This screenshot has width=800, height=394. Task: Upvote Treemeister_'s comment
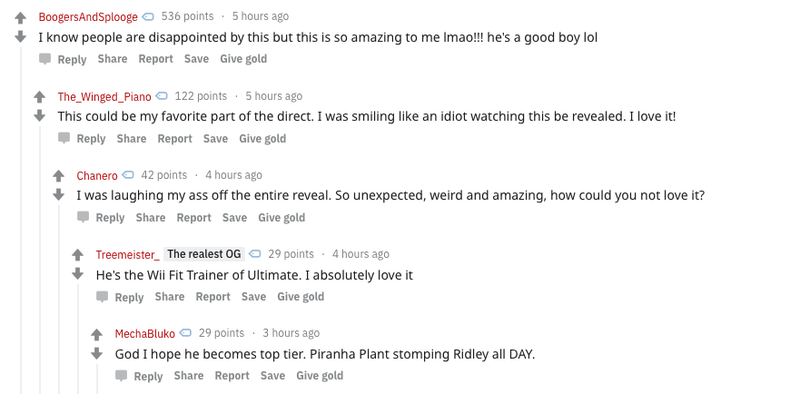pos(78,255)
